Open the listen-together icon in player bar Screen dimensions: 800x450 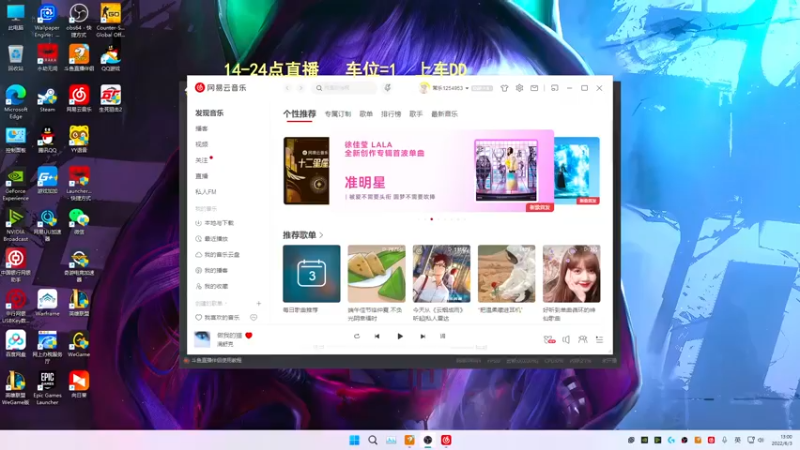tap(582, 339)
